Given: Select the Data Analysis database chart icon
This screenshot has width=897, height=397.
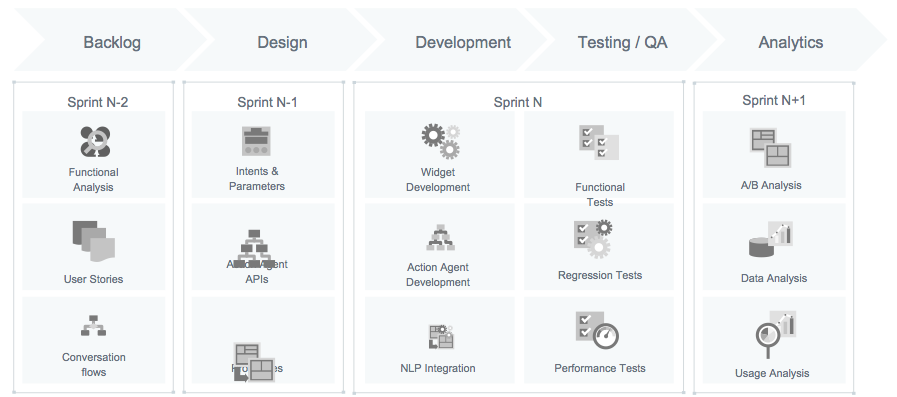Looking at the screenshot, I should 771,240.
